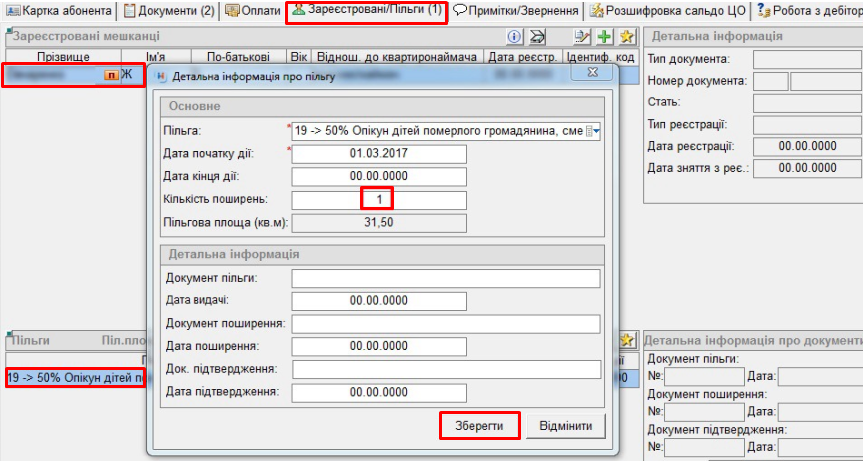Open Примітки/Звернення tab
The image size is (863, 461).
click(x=516, y=11)
